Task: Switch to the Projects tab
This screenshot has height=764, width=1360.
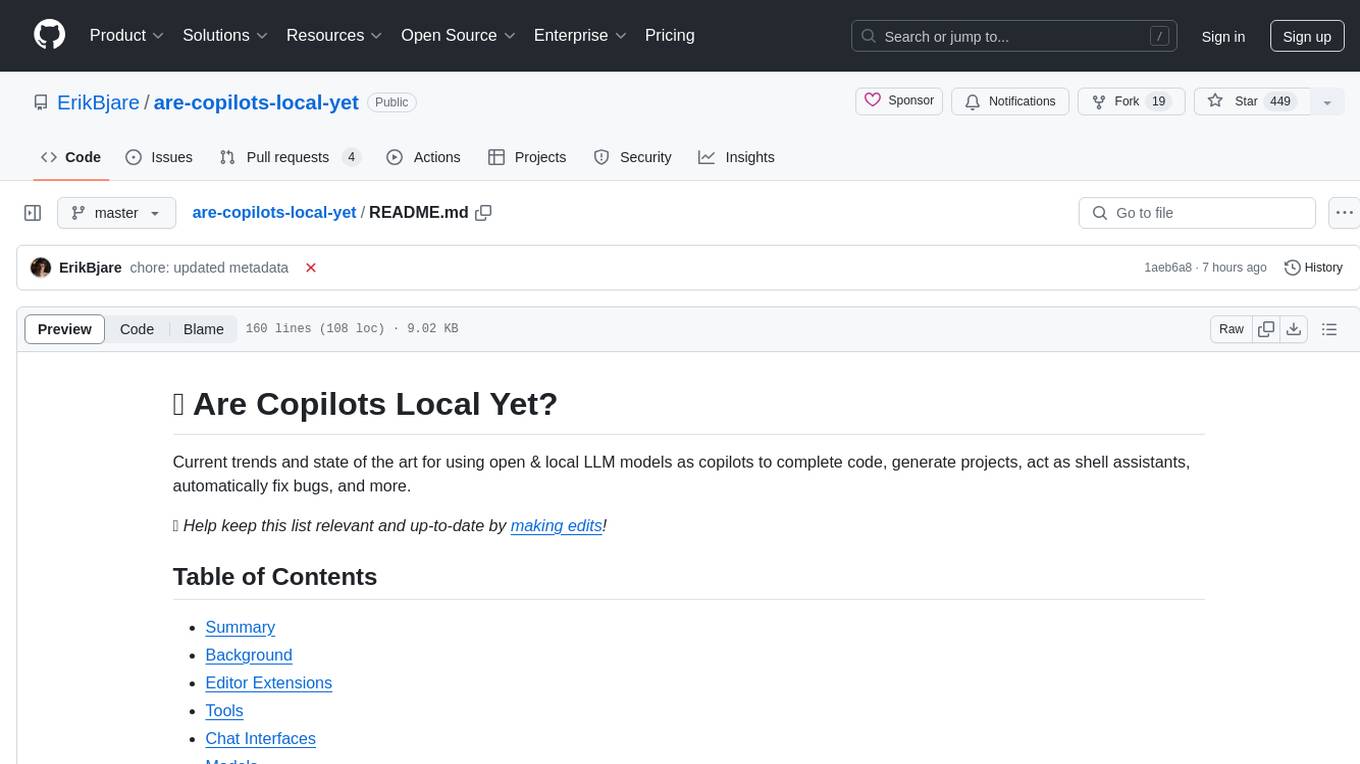Action: pyautogui.click(x=527, y=157)
